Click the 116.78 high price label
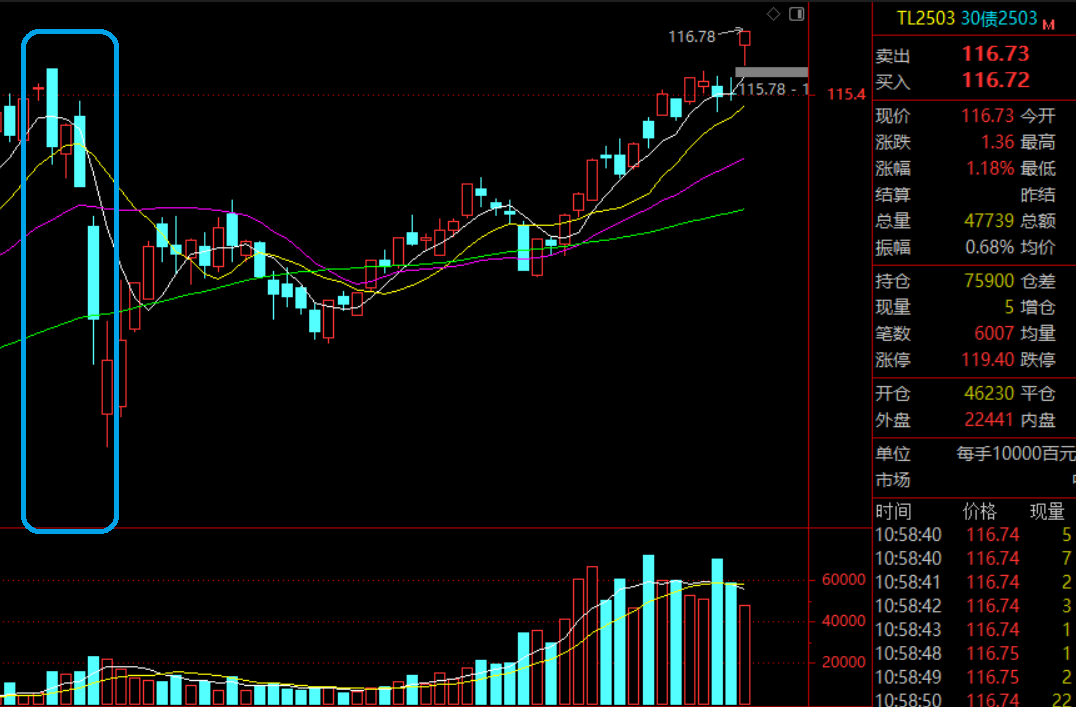 (692, 36)
